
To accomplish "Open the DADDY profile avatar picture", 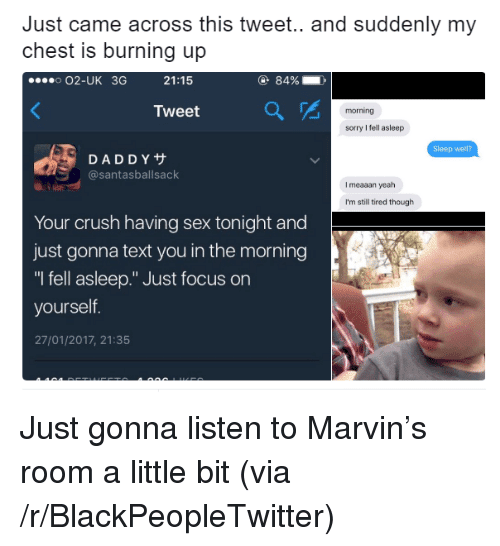I will coord(57,167).
